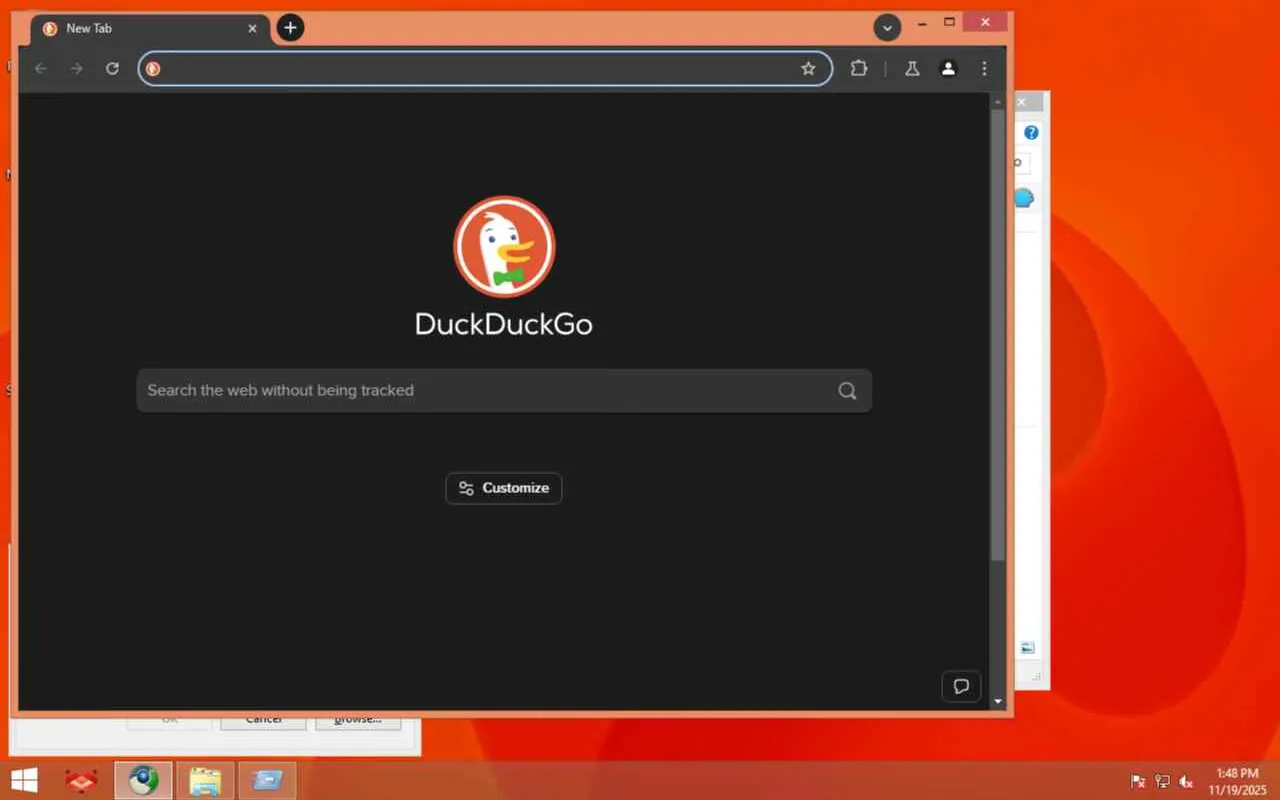The image size is (1280, 800).
Task: Close the New Tab tab
Action: 252,29
